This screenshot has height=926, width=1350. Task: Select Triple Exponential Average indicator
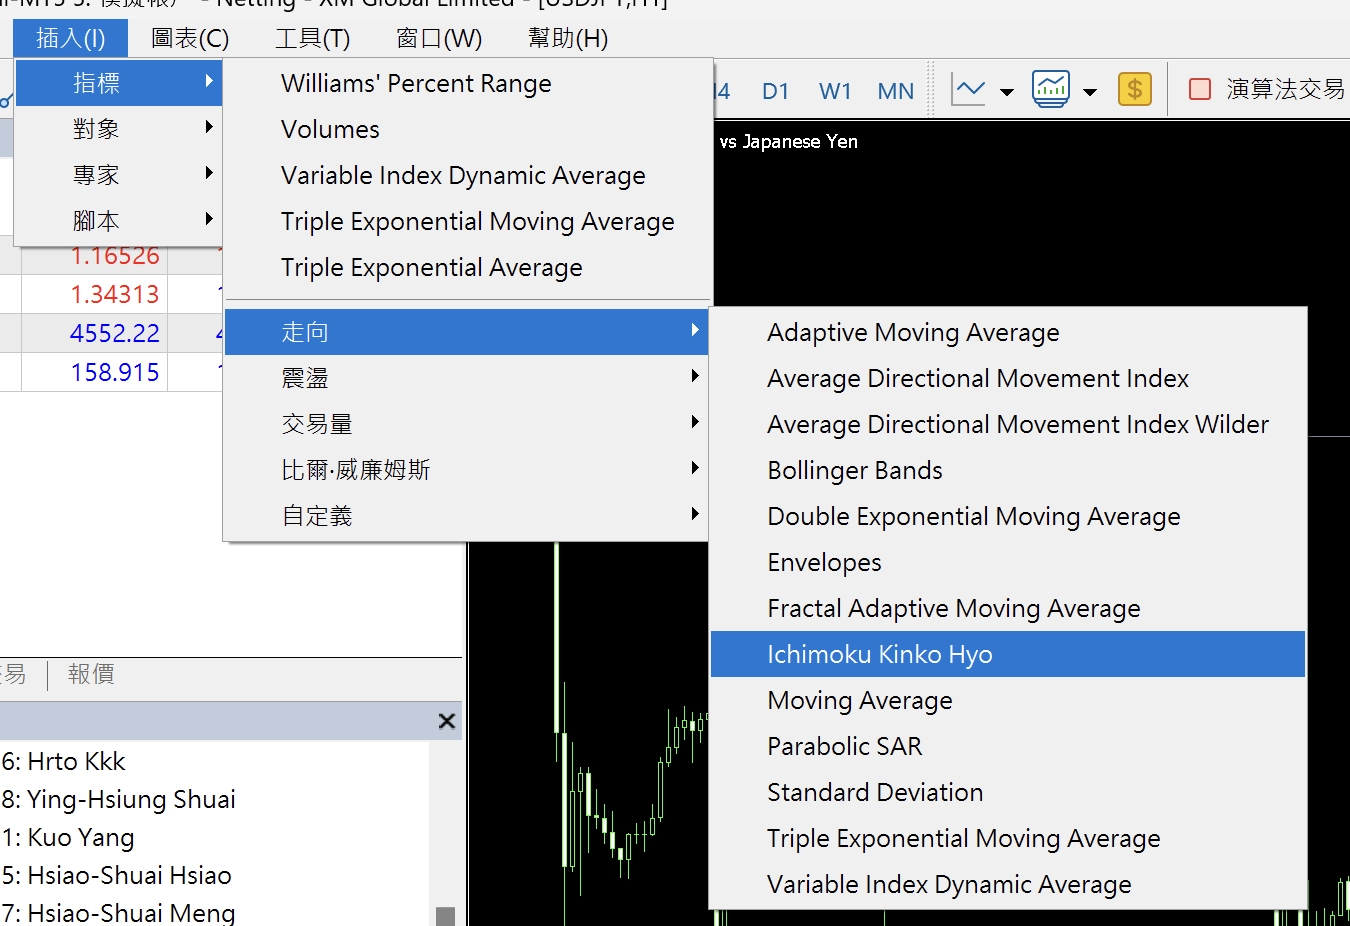468,268
